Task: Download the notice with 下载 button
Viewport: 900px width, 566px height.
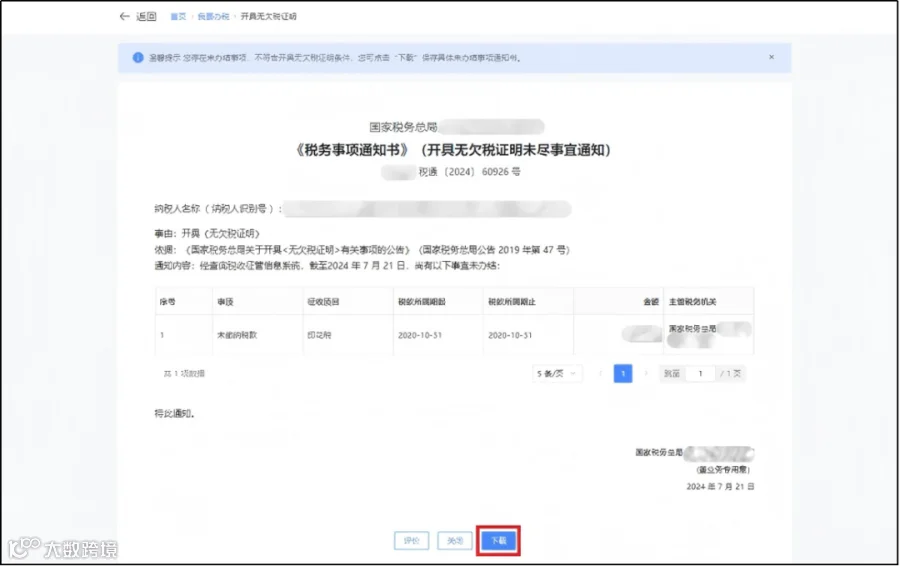Action: [x=498, y=541]
